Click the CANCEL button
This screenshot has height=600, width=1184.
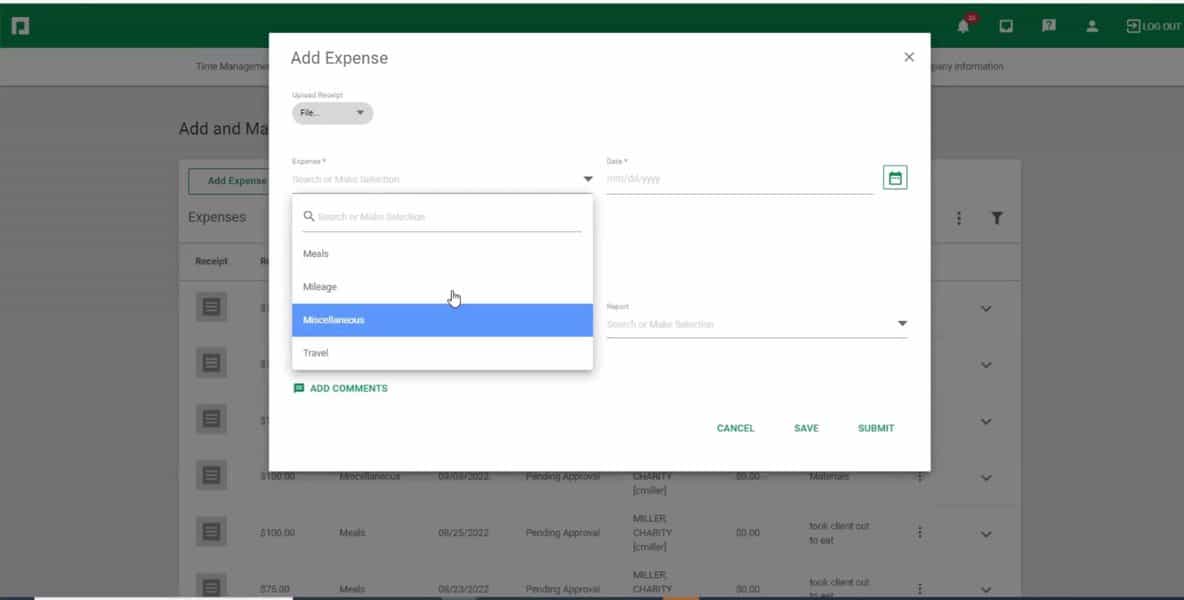(x=735, y=428)
